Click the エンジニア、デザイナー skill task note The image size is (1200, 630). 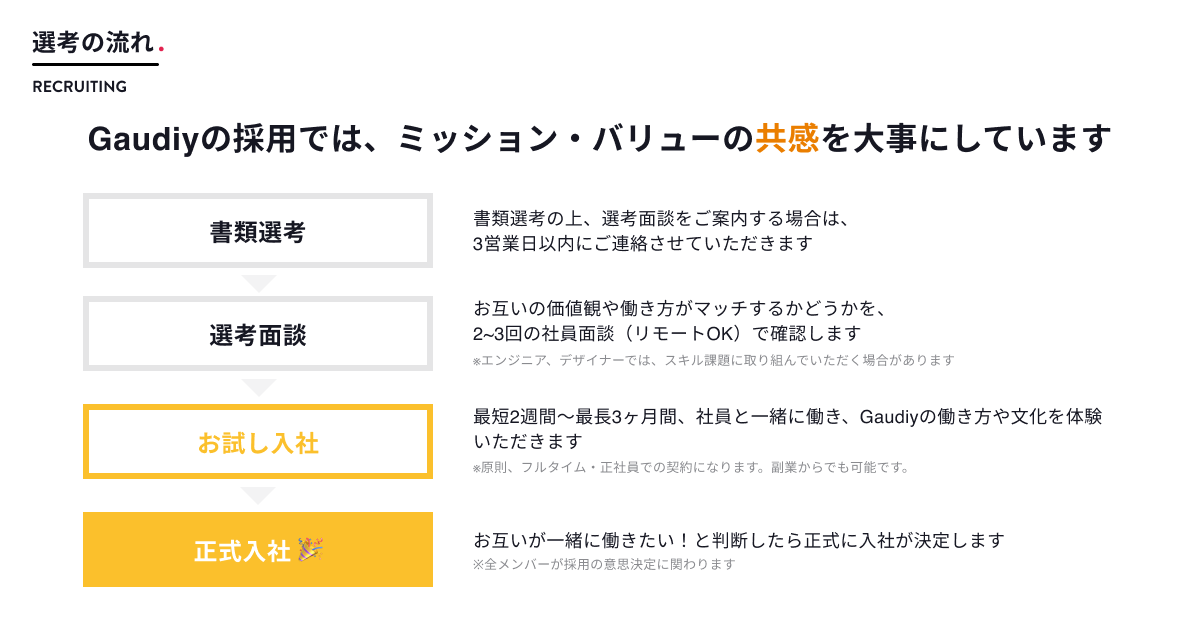coord(714,360)
